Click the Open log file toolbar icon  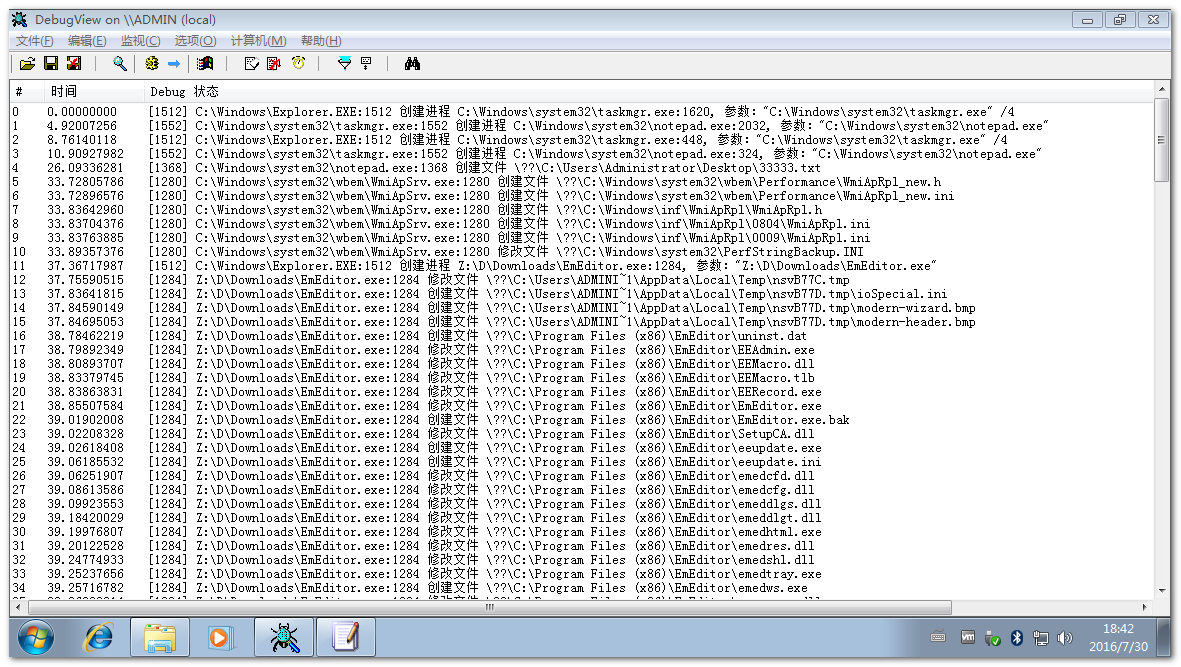27,64
